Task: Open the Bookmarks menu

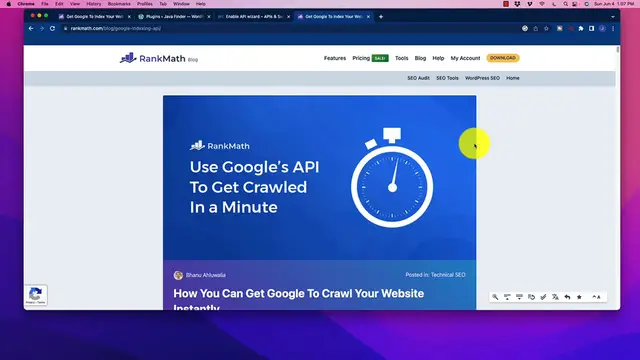Action: tap(119, 4)
